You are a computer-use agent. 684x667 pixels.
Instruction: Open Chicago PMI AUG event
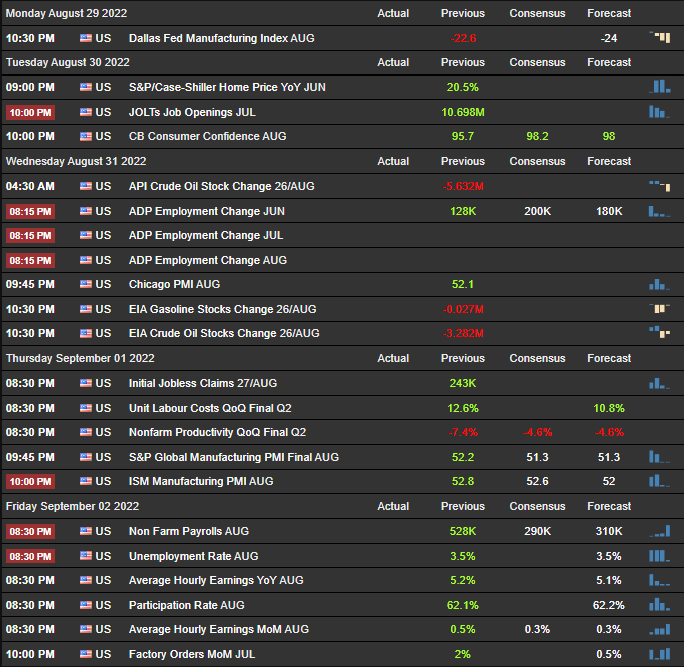(174, 284)
